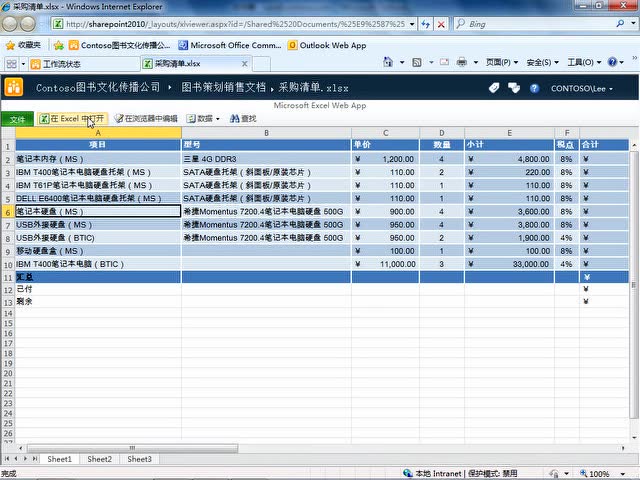Switch to the Sheet3 tab
640x480 pixels.
[139, 459]
